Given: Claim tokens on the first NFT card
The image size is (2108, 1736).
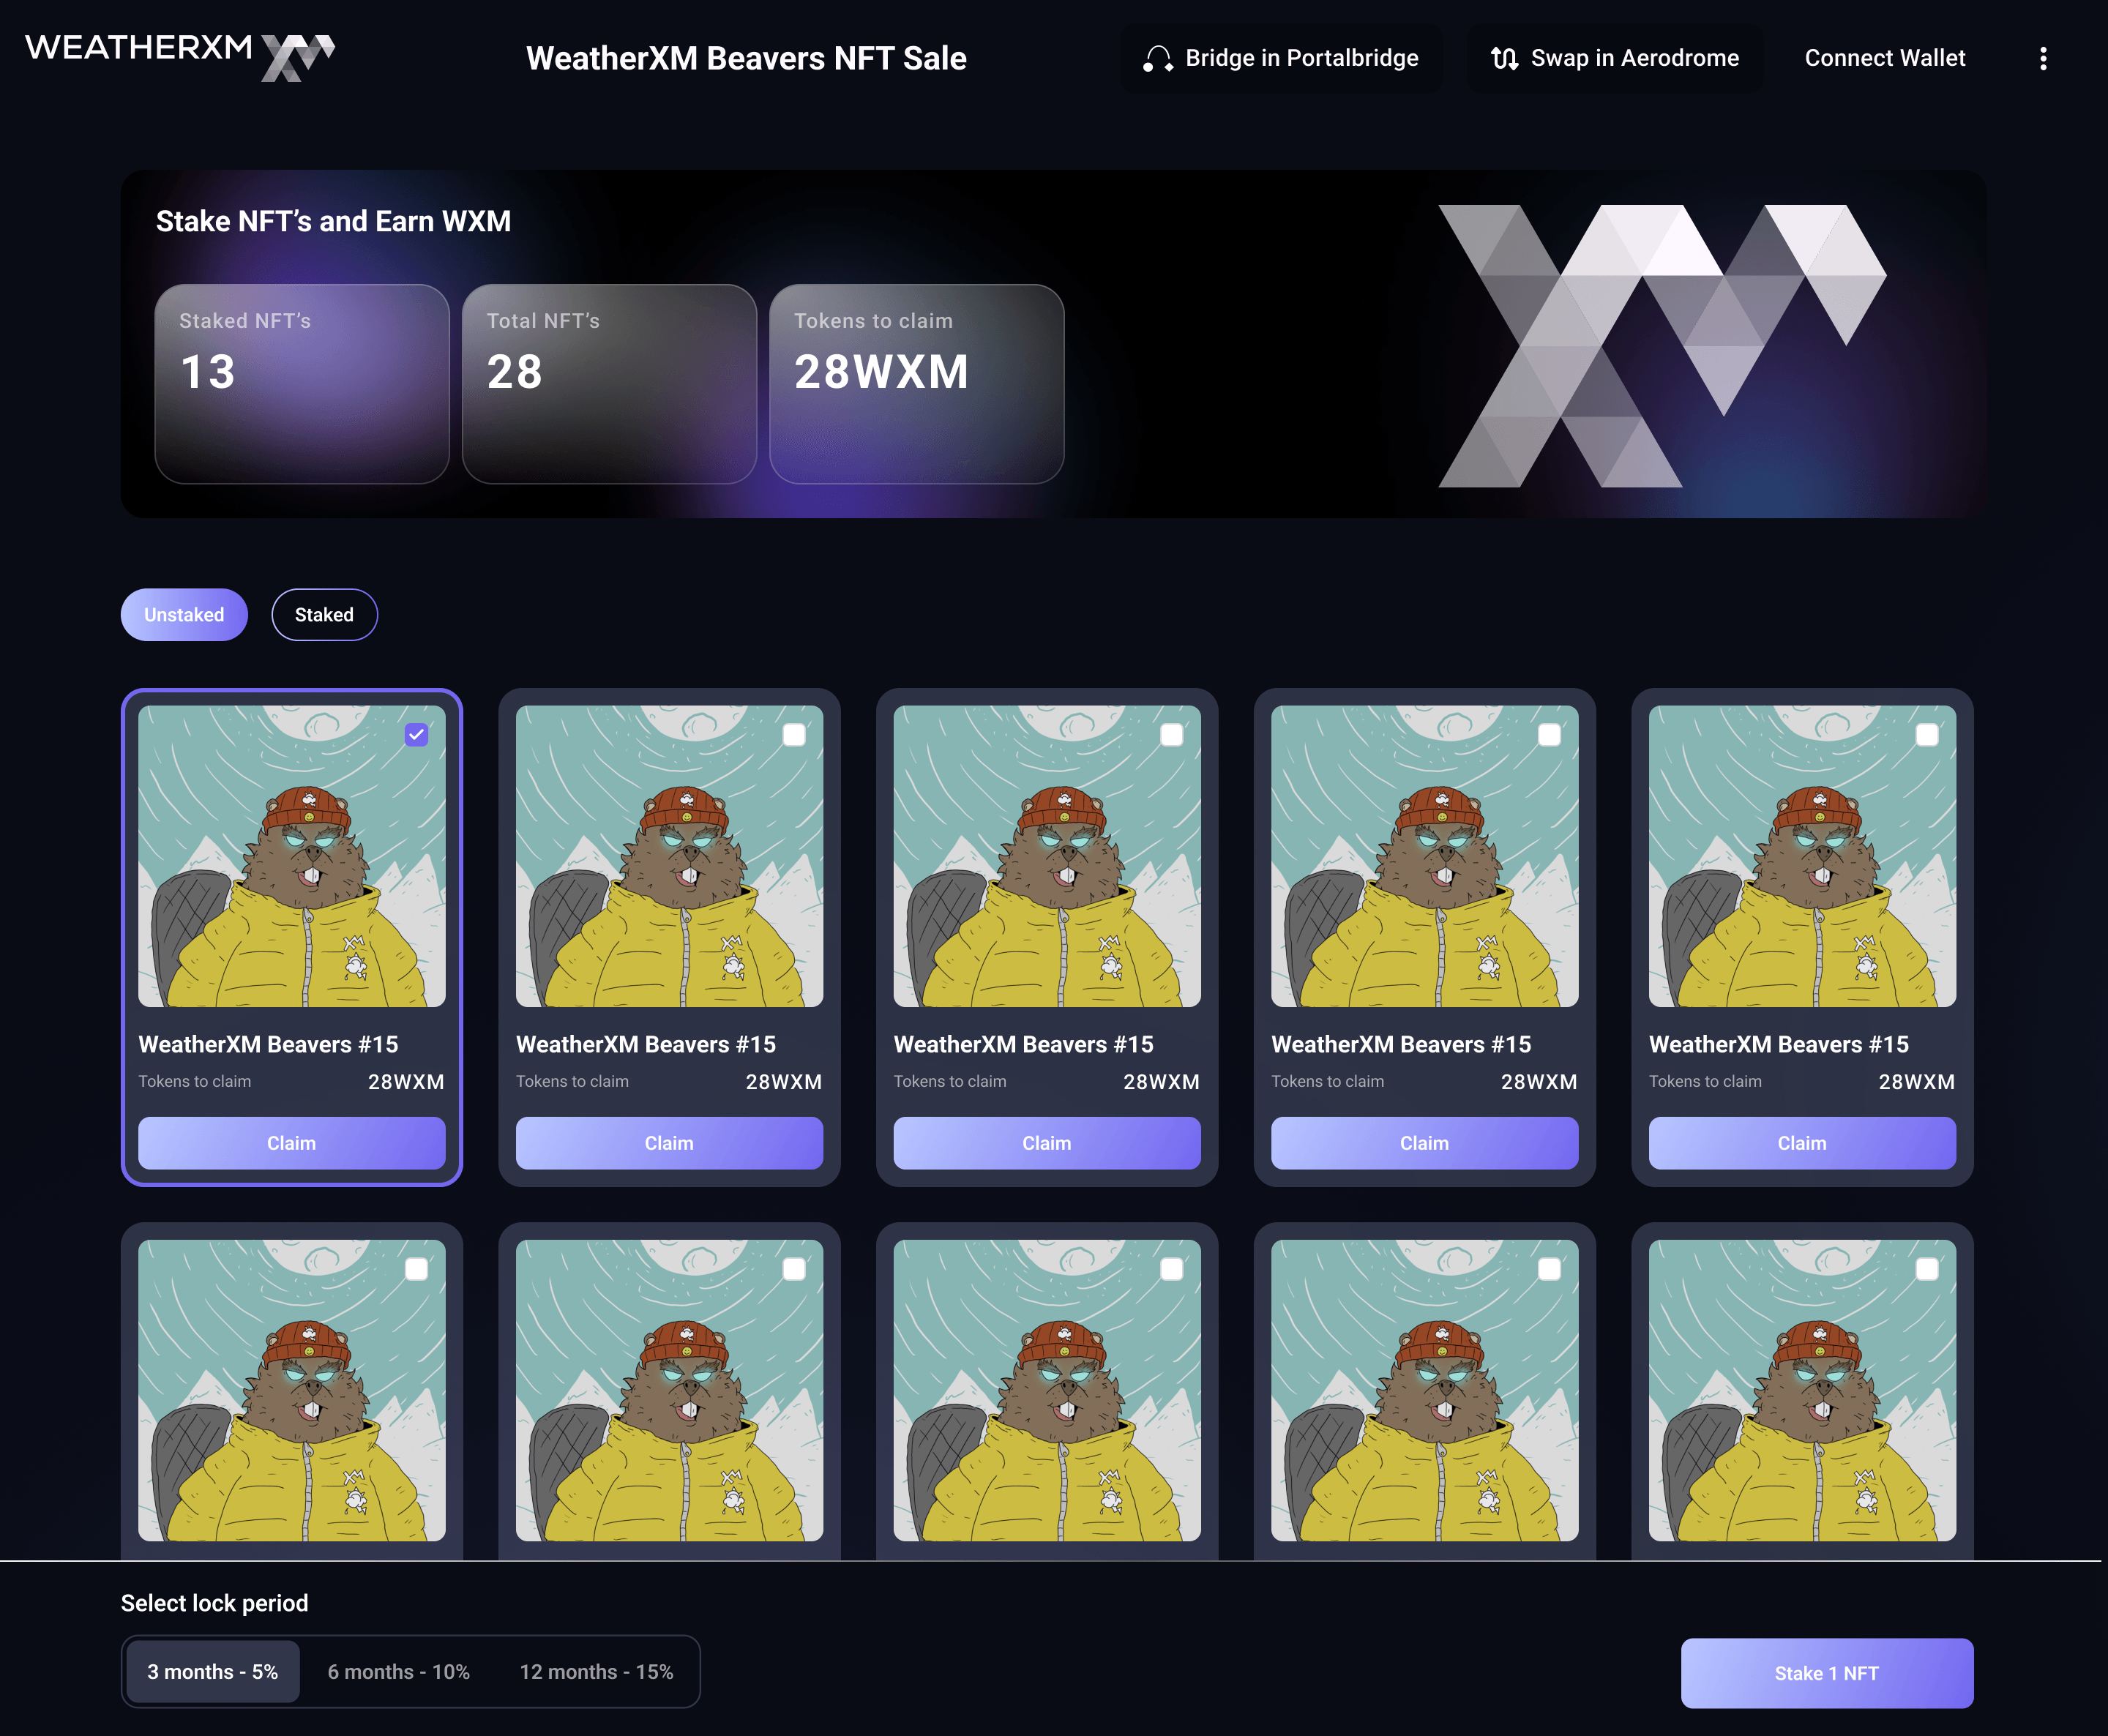Looking at the screenshot, I should click(x=291, y=1143).
